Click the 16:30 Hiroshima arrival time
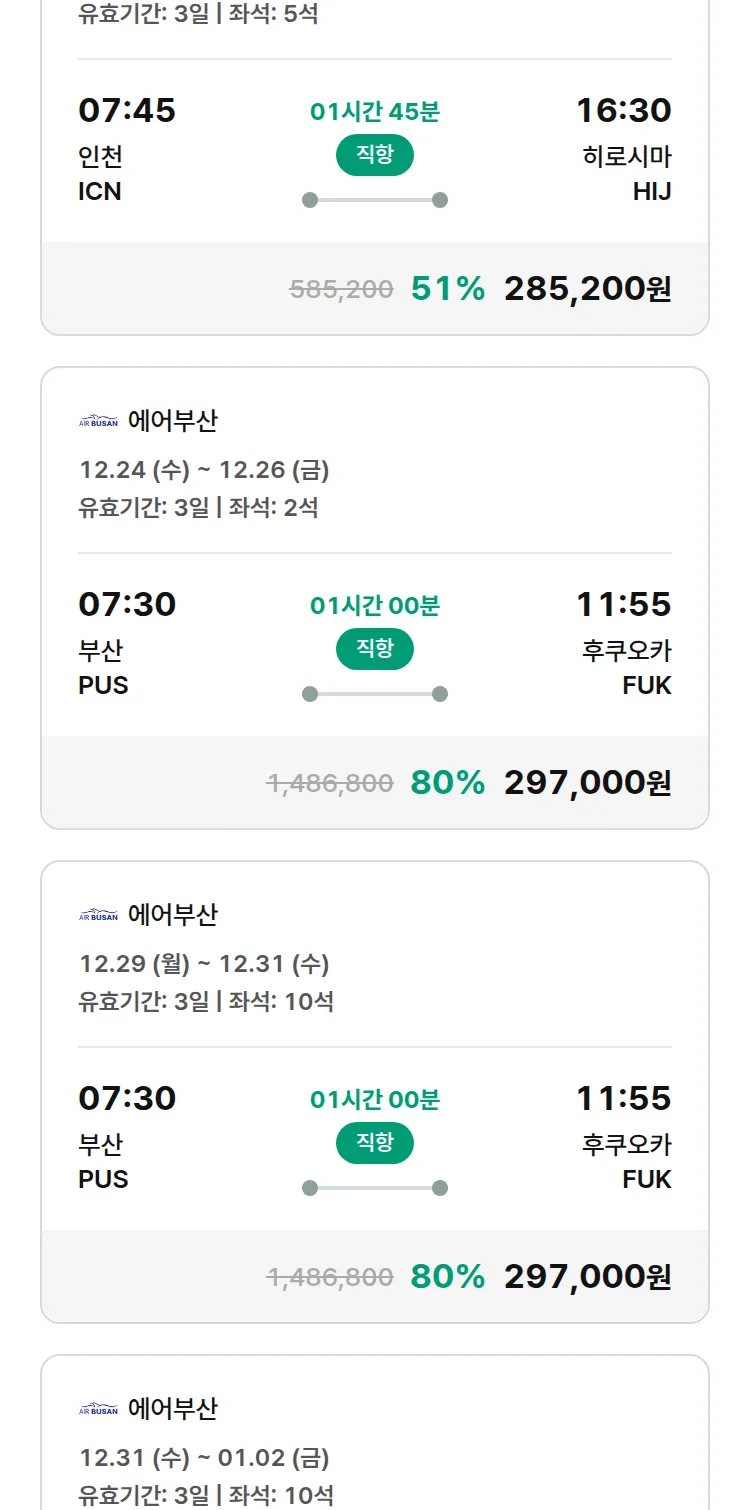The image size is (750, 1510). tap(623, 111)
